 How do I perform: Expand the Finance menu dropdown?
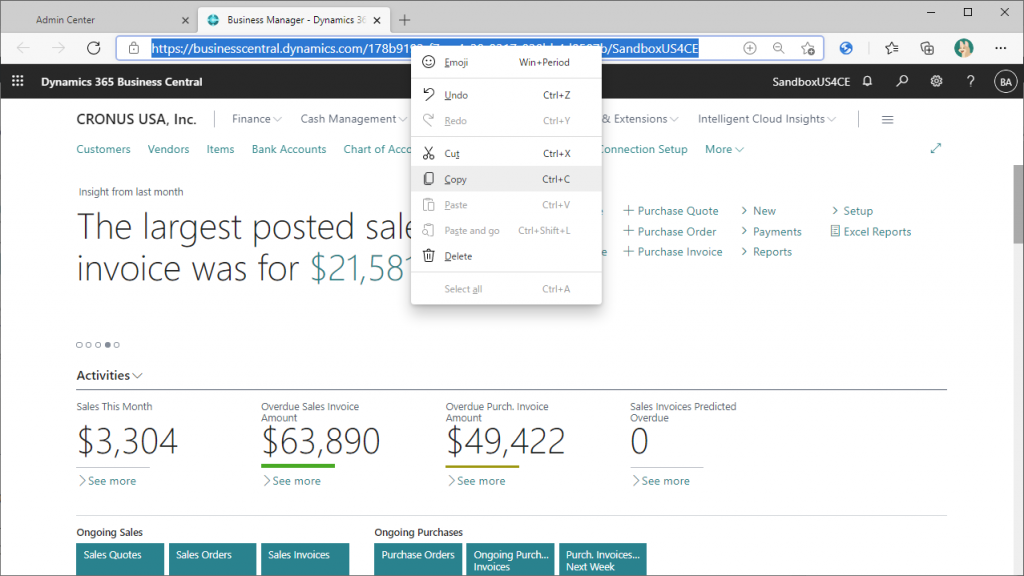pos(257,119)
